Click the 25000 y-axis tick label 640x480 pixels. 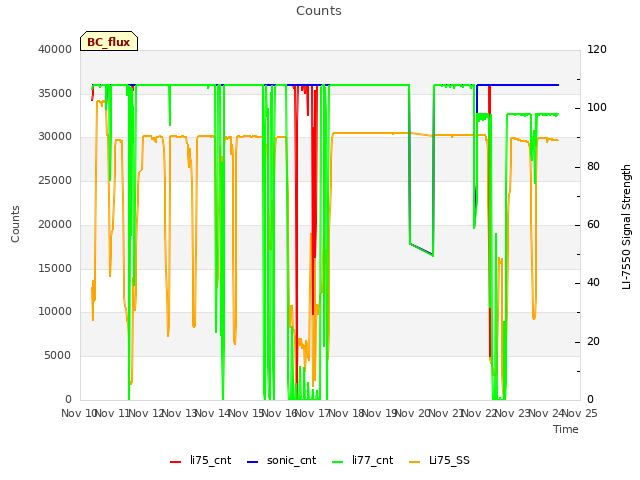pos(55,180)
